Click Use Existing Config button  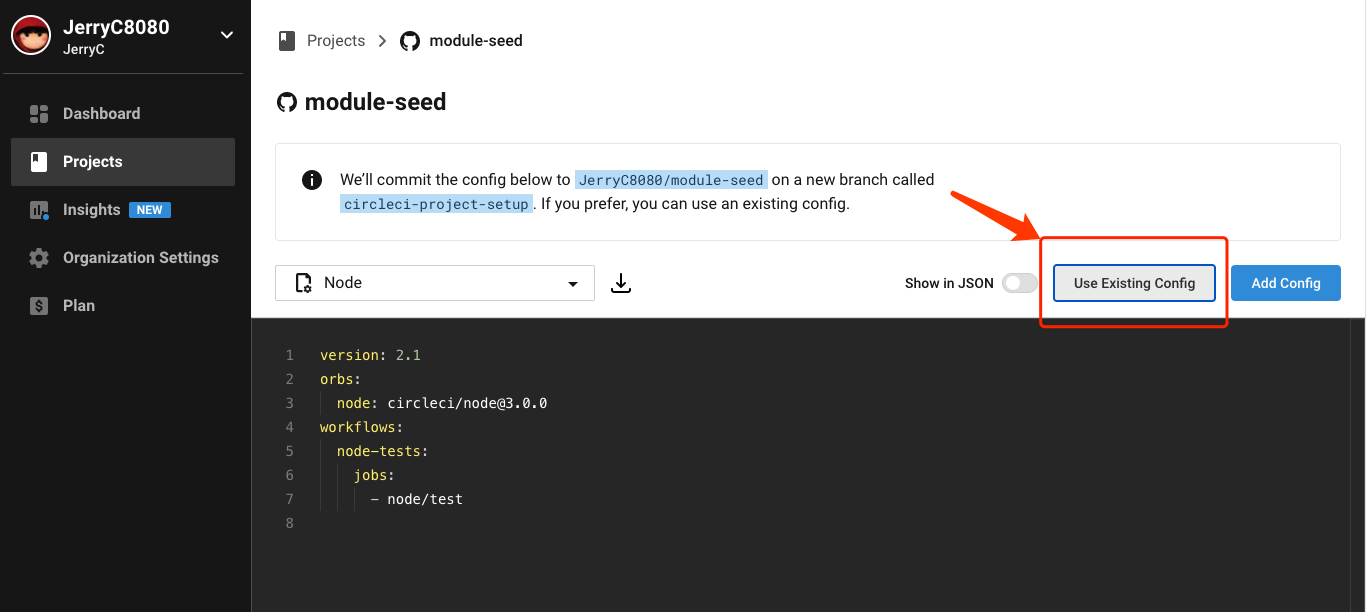[x=1134, y=283]
